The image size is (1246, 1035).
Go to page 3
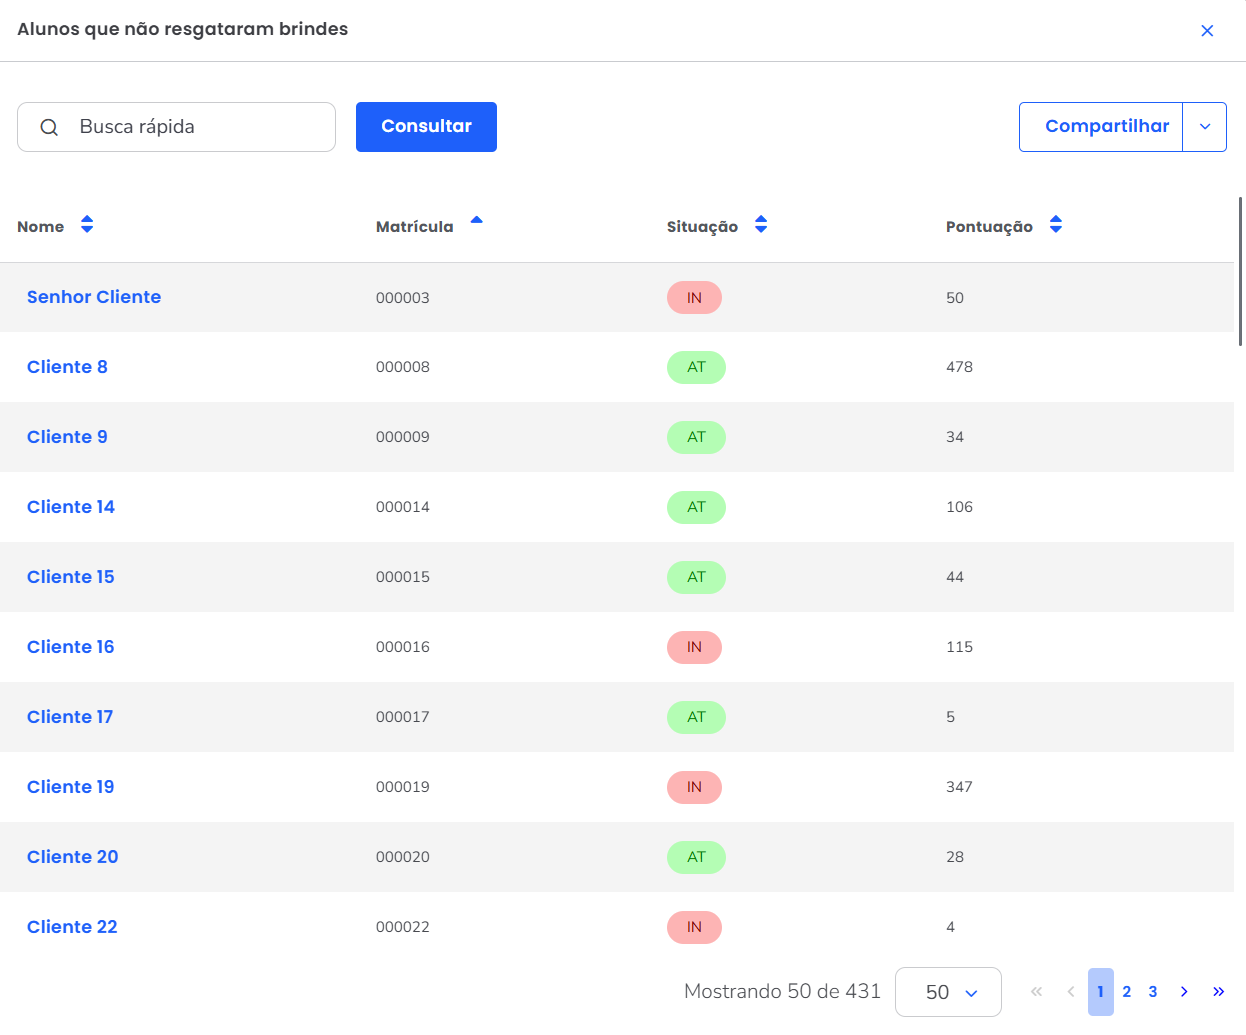point(1153,992)
